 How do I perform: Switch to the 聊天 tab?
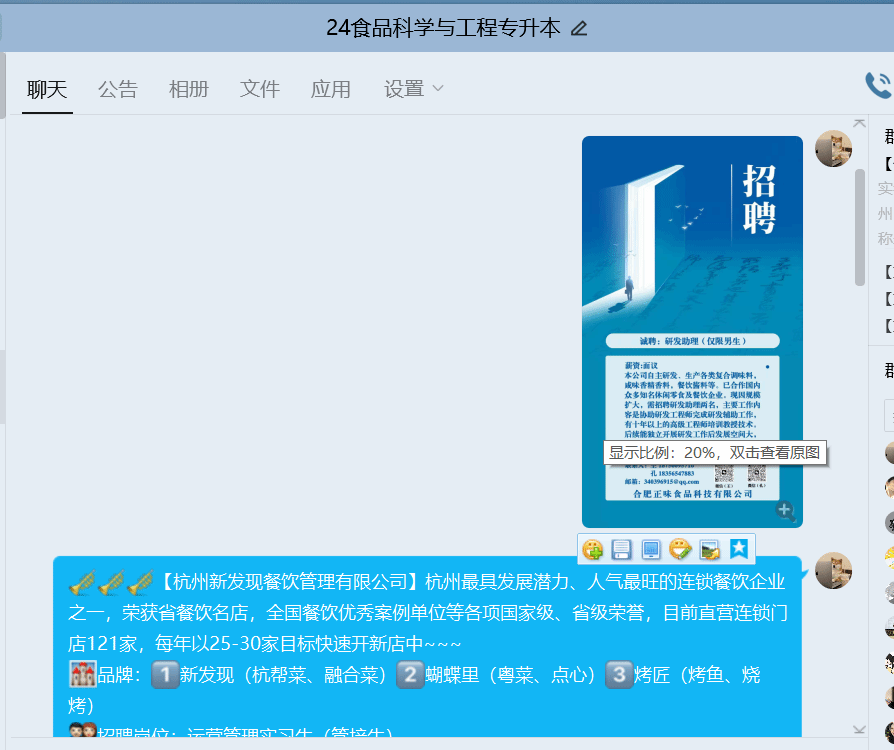click(47, 89)
